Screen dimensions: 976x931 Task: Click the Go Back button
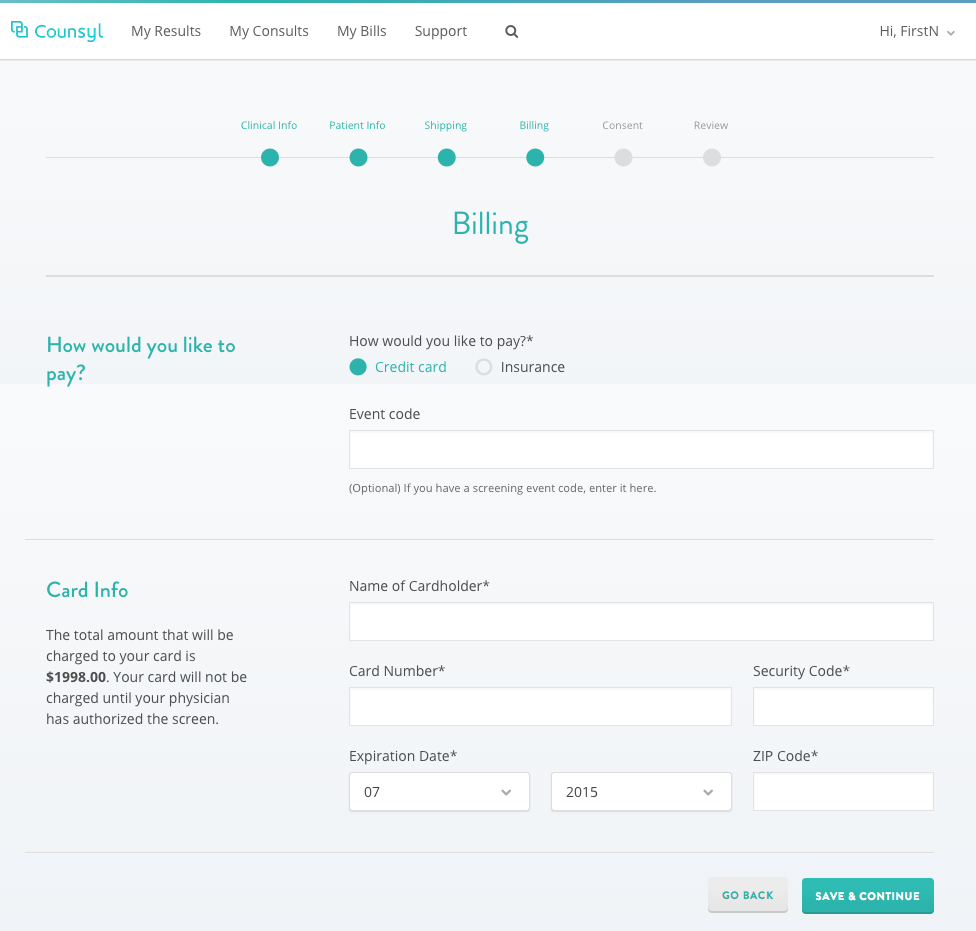(x=748, y=895)
